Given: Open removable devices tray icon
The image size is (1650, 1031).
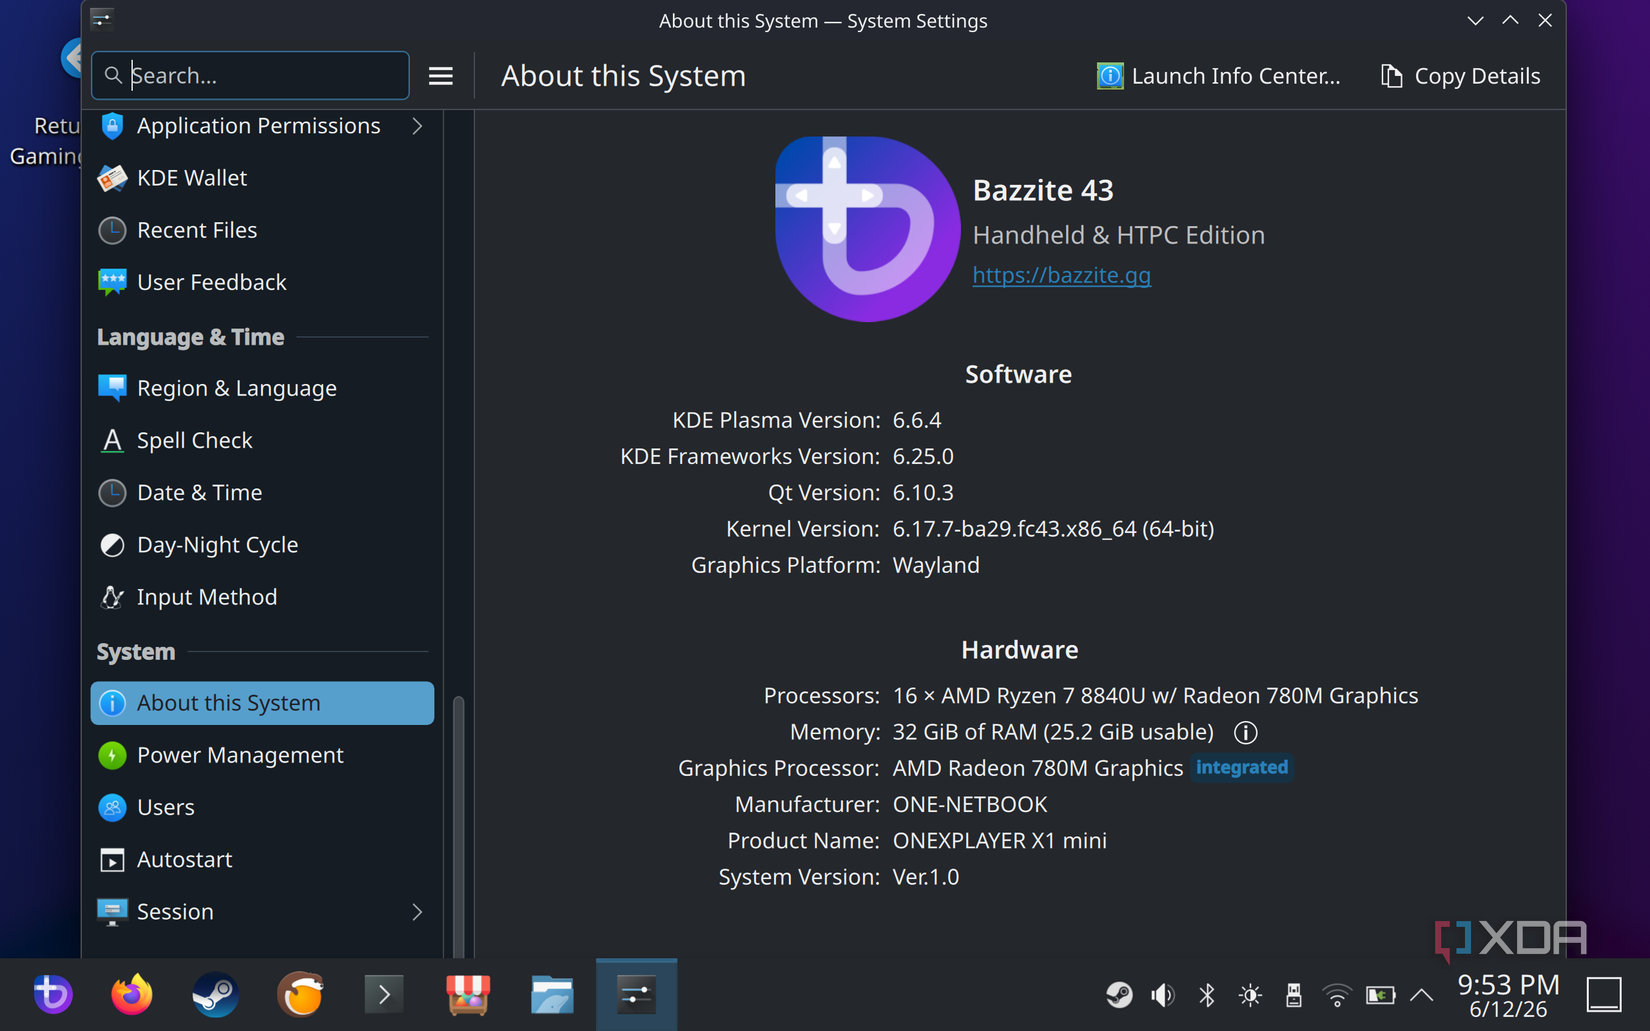Looking at the screenshot, I should (x=1293, y=995).
